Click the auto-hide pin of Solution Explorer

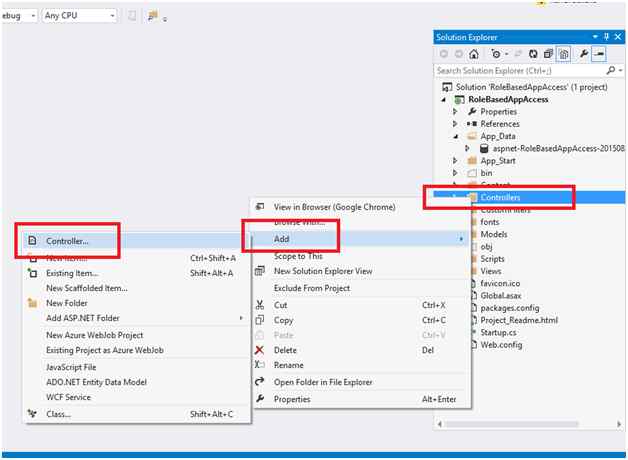pyautogui.click(x=606, y=37)
